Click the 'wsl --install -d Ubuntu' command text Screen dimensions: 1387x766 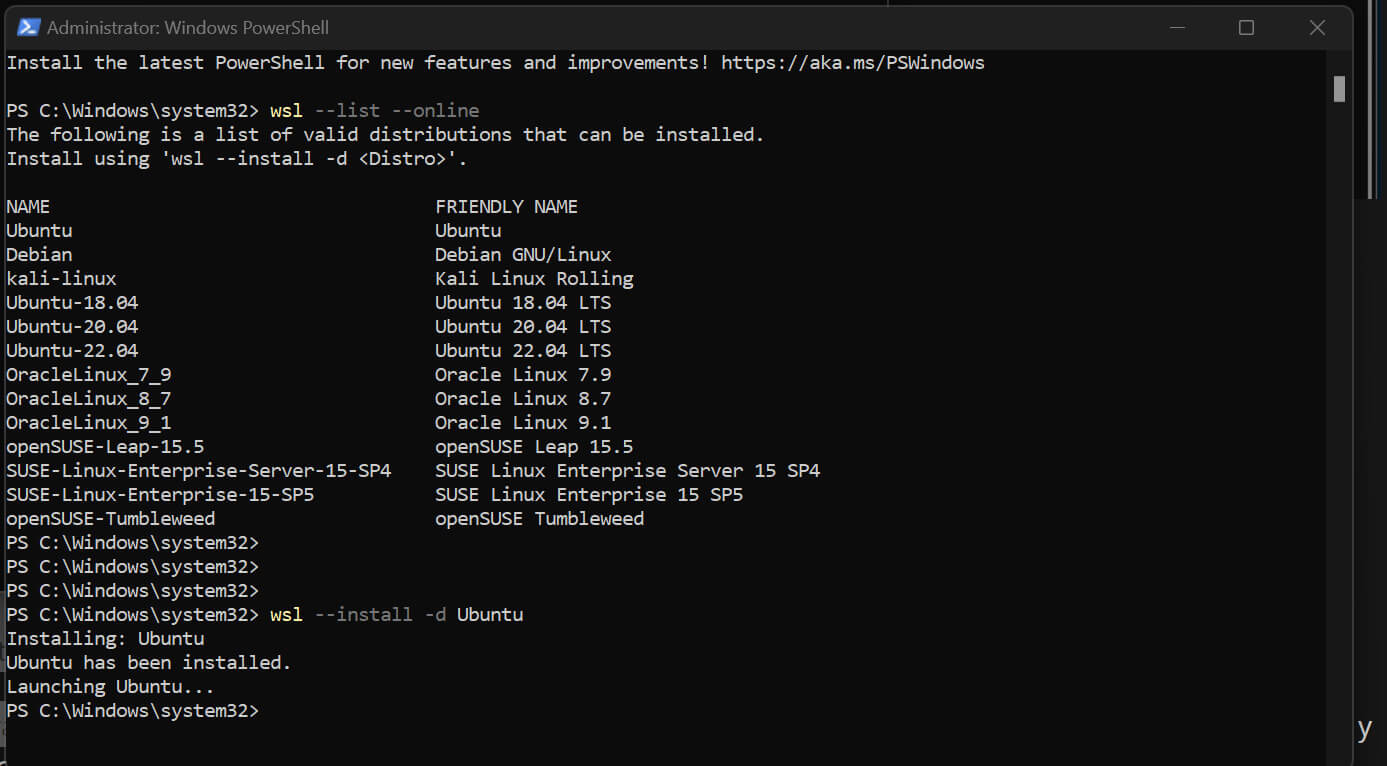pyautogui.click(x=395, y=614)
